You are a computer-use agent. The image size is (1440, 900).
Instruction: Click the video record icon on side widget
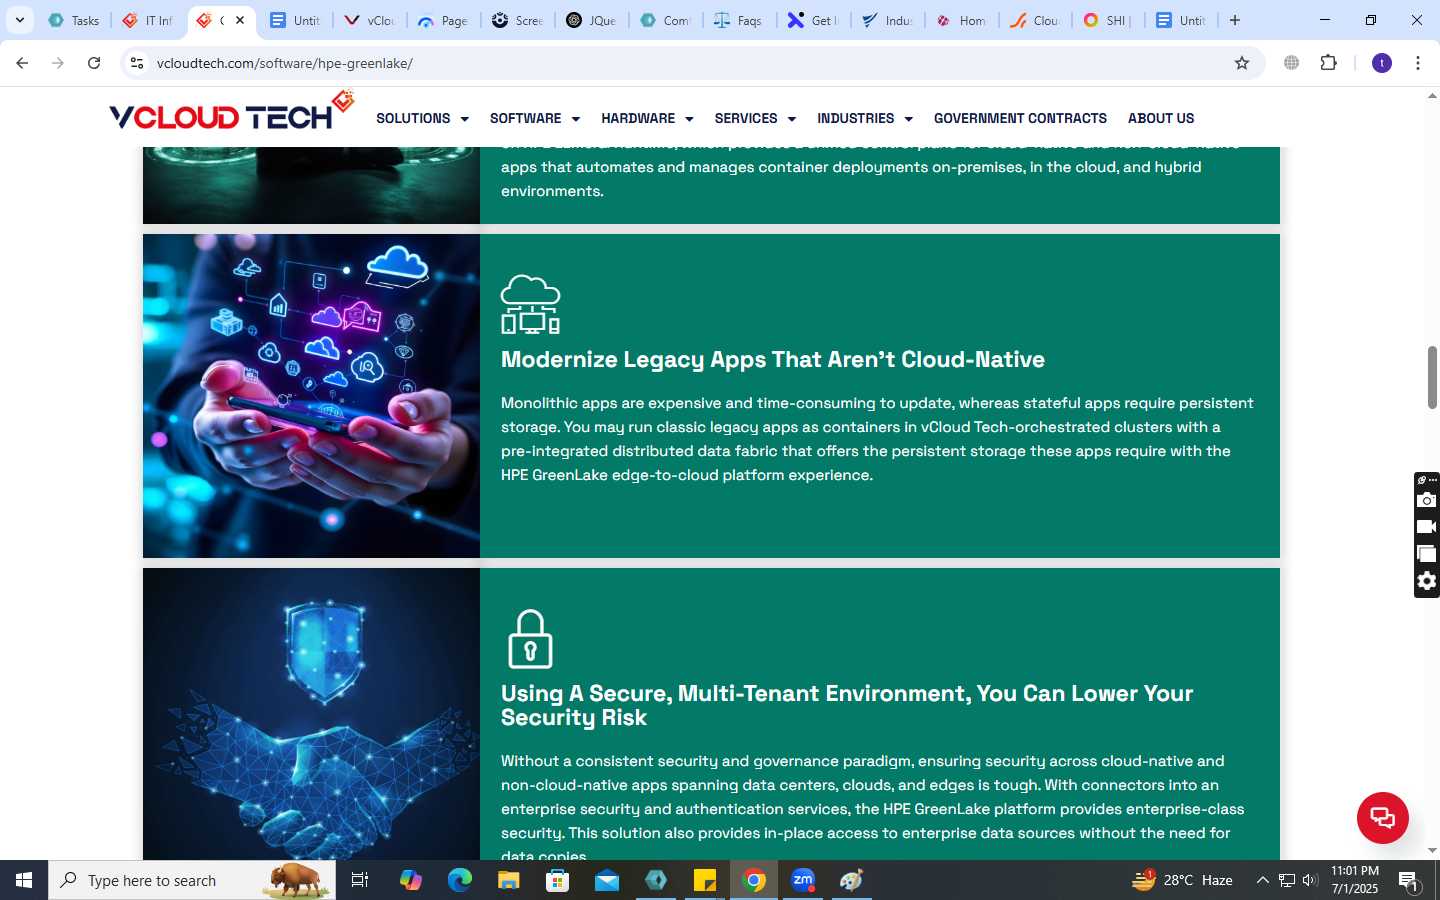point(1427,527)
